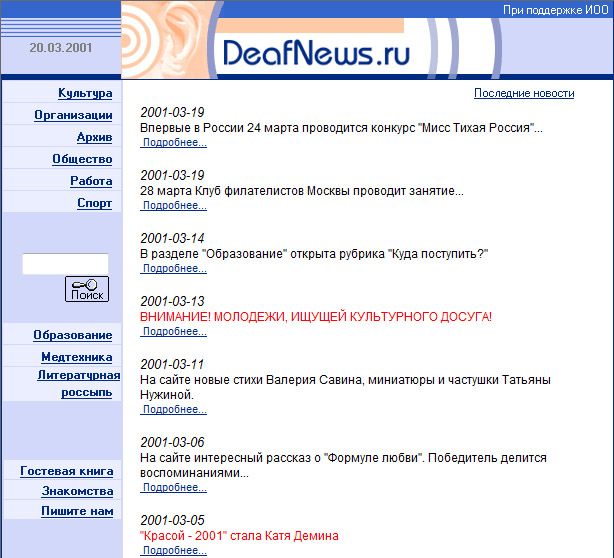The image size is (614, 558).
Task: Open the Литературная россыпь link
Action: 79,383
